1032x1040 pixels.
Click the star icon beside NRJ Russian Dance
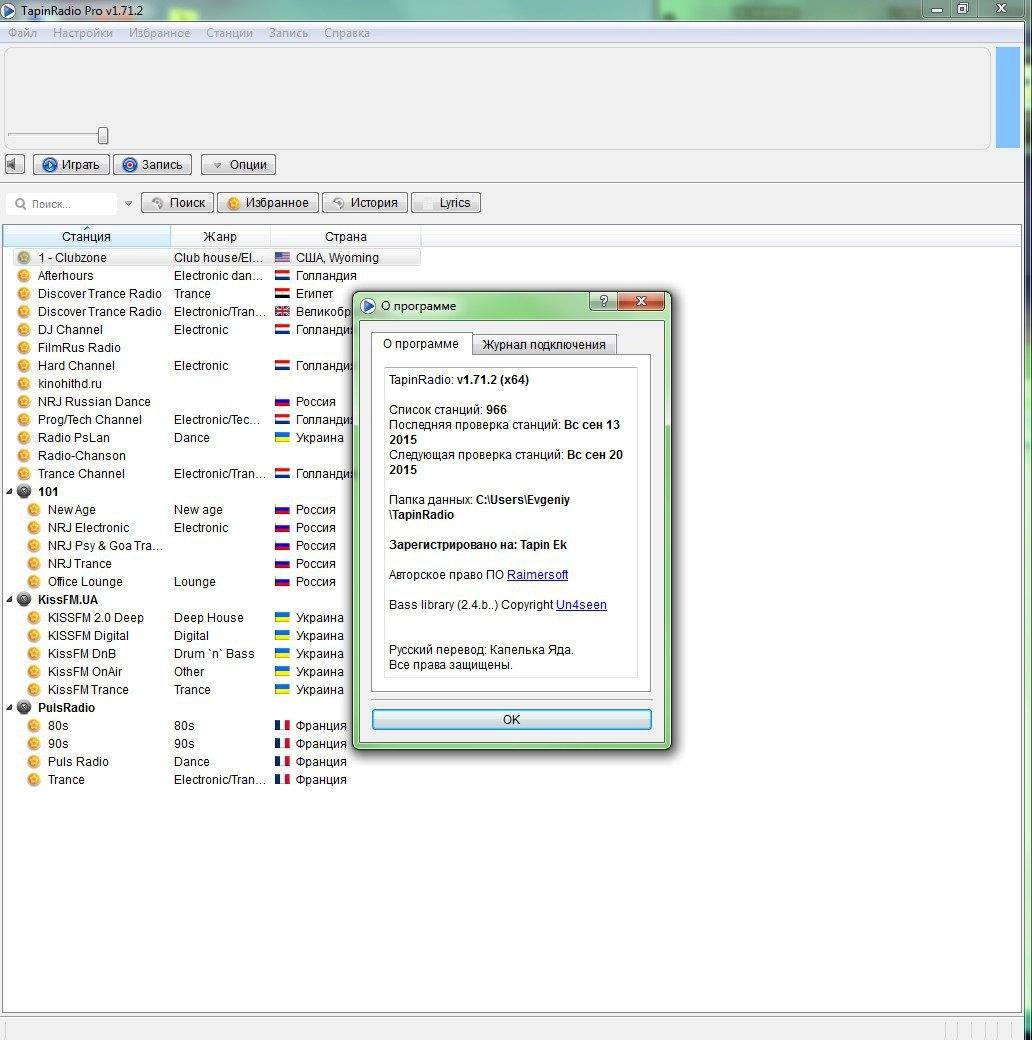[x=24, y=401]
